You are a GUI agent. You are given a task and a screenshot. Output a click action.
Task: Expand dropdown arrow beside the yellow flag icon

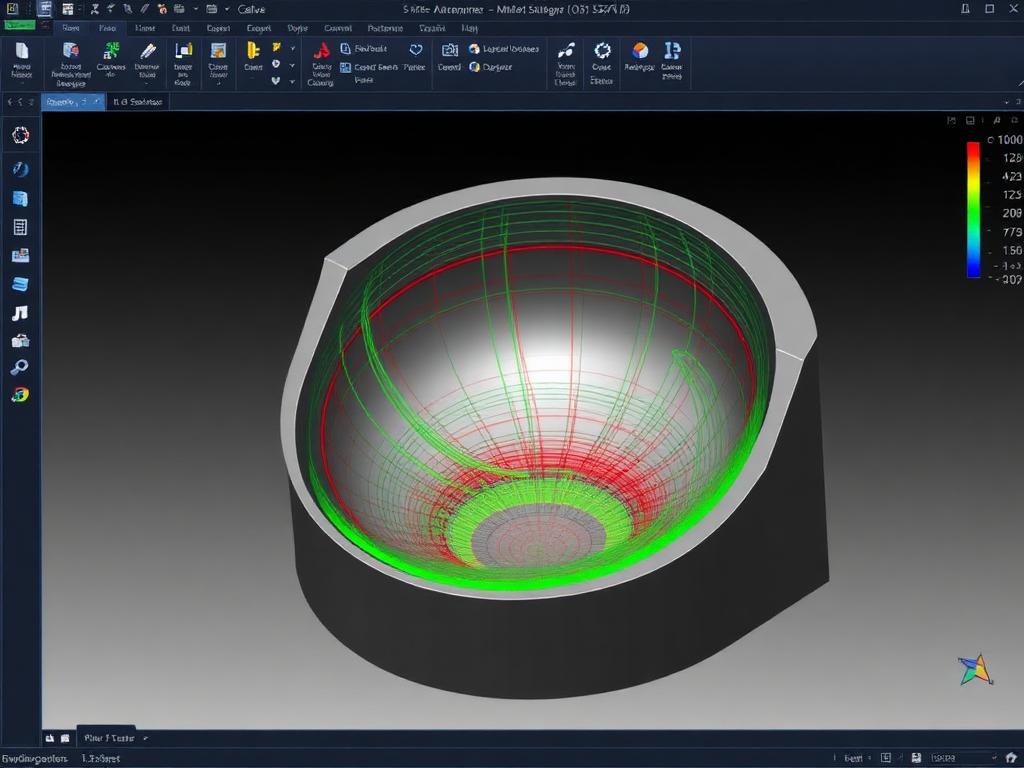[x=293, y=48]
